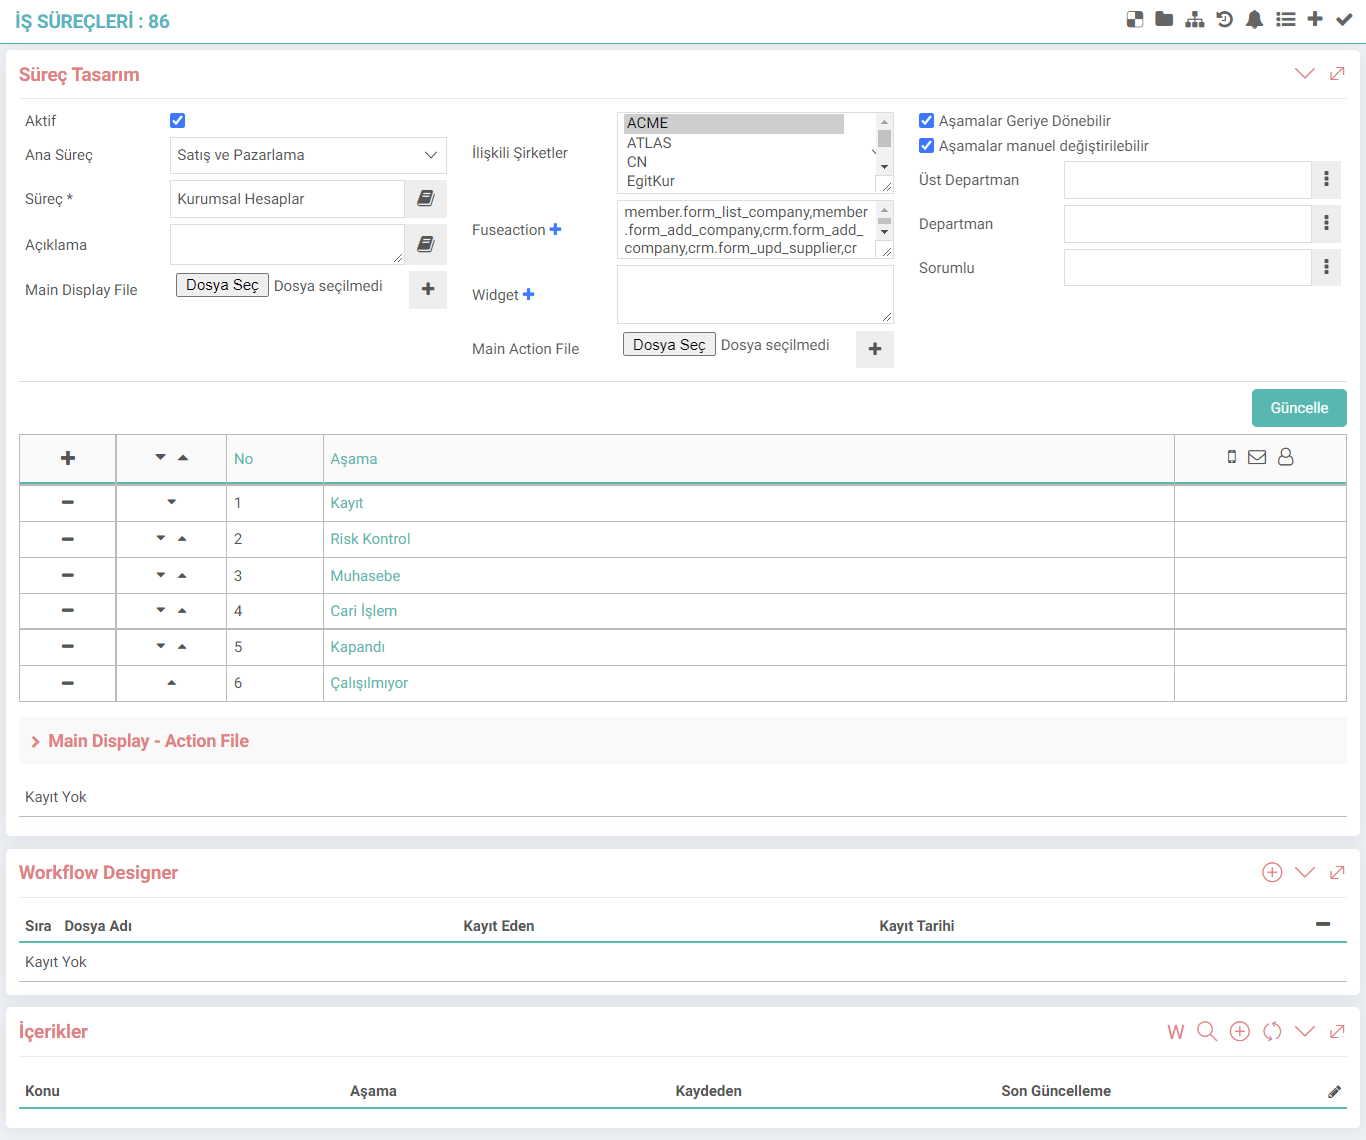Image resolution: width=1366 pixels, height=1140 pixels.
Task: Add a new stage with table header plus
Action: click(68, 458)
